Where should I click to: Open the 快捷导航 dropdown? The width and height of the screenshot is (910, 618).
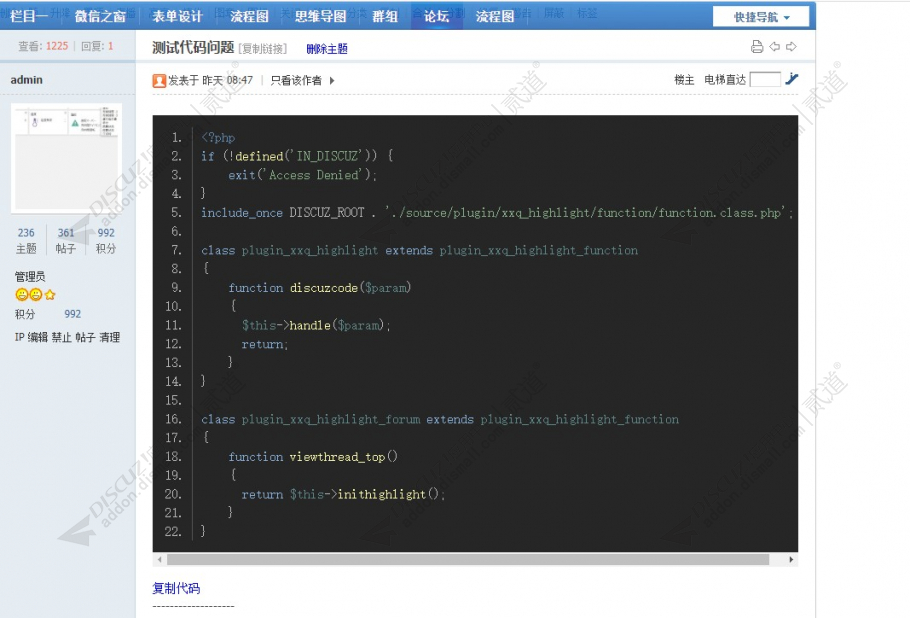coord(761,17)
